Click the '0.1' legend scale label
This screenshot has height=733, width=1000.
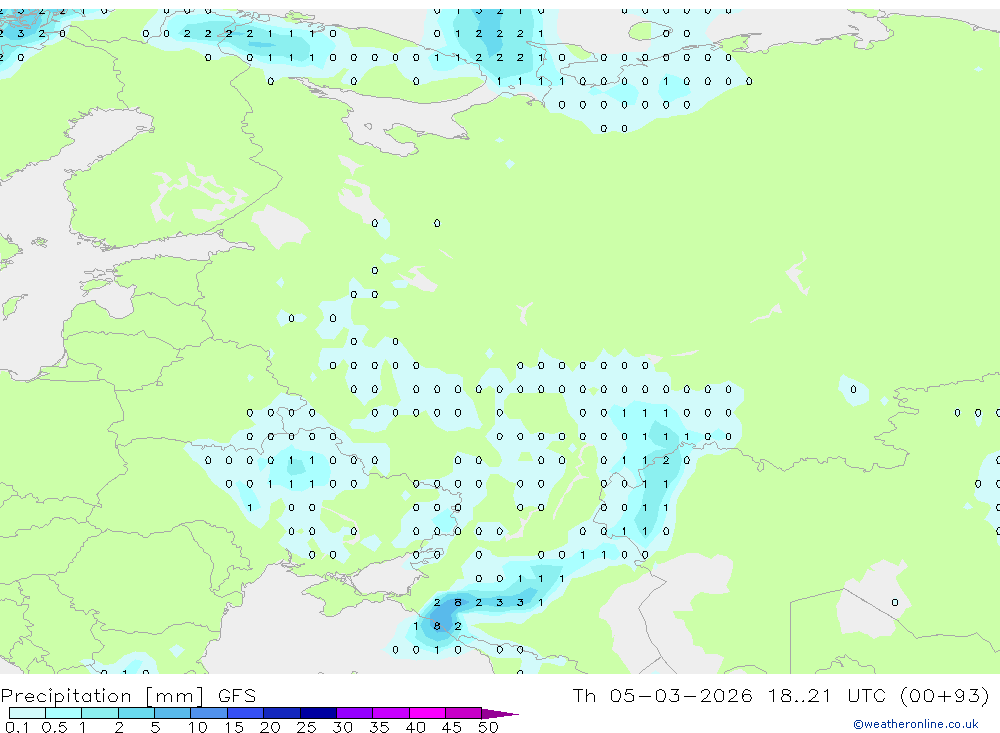pyautogui.click(x=17, y=727)
